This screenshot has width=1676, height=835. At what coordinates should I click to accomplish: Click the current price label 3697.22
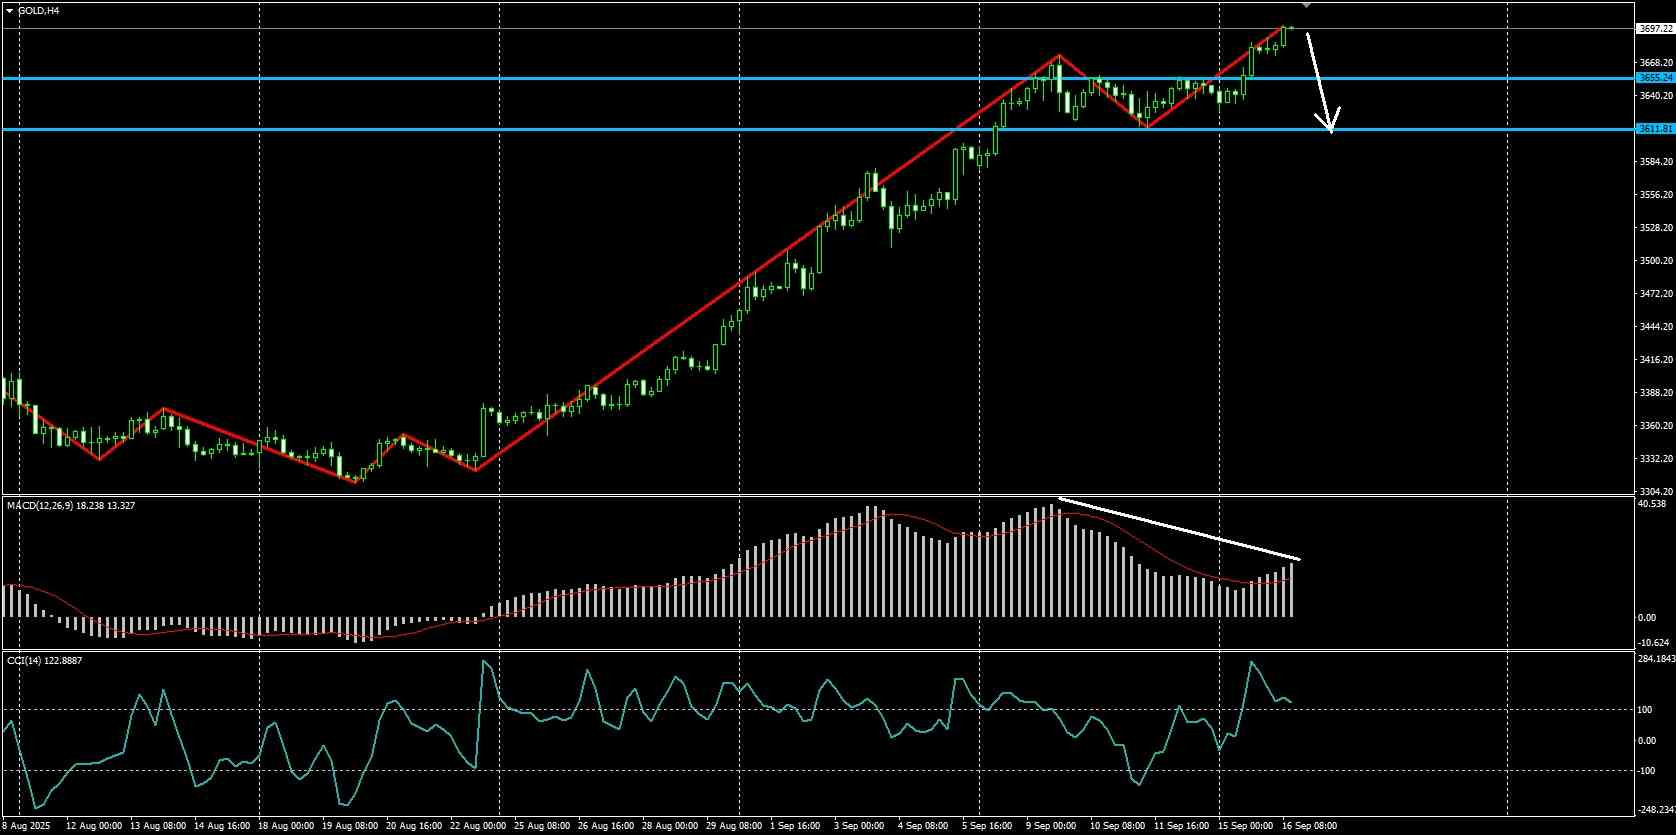coord(1655,29)
